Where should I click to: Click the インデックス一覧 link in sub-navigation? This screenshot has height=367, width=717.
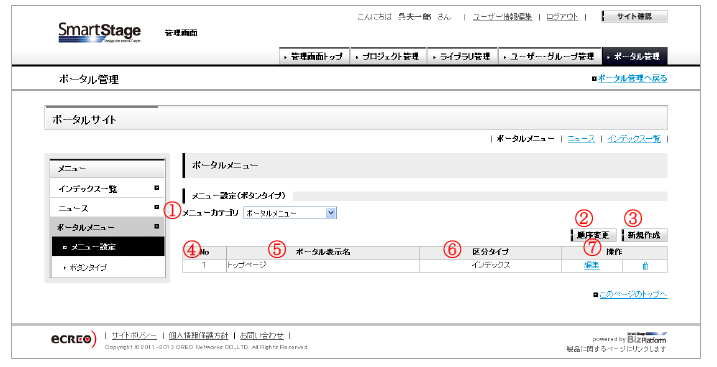click(634, 138)
